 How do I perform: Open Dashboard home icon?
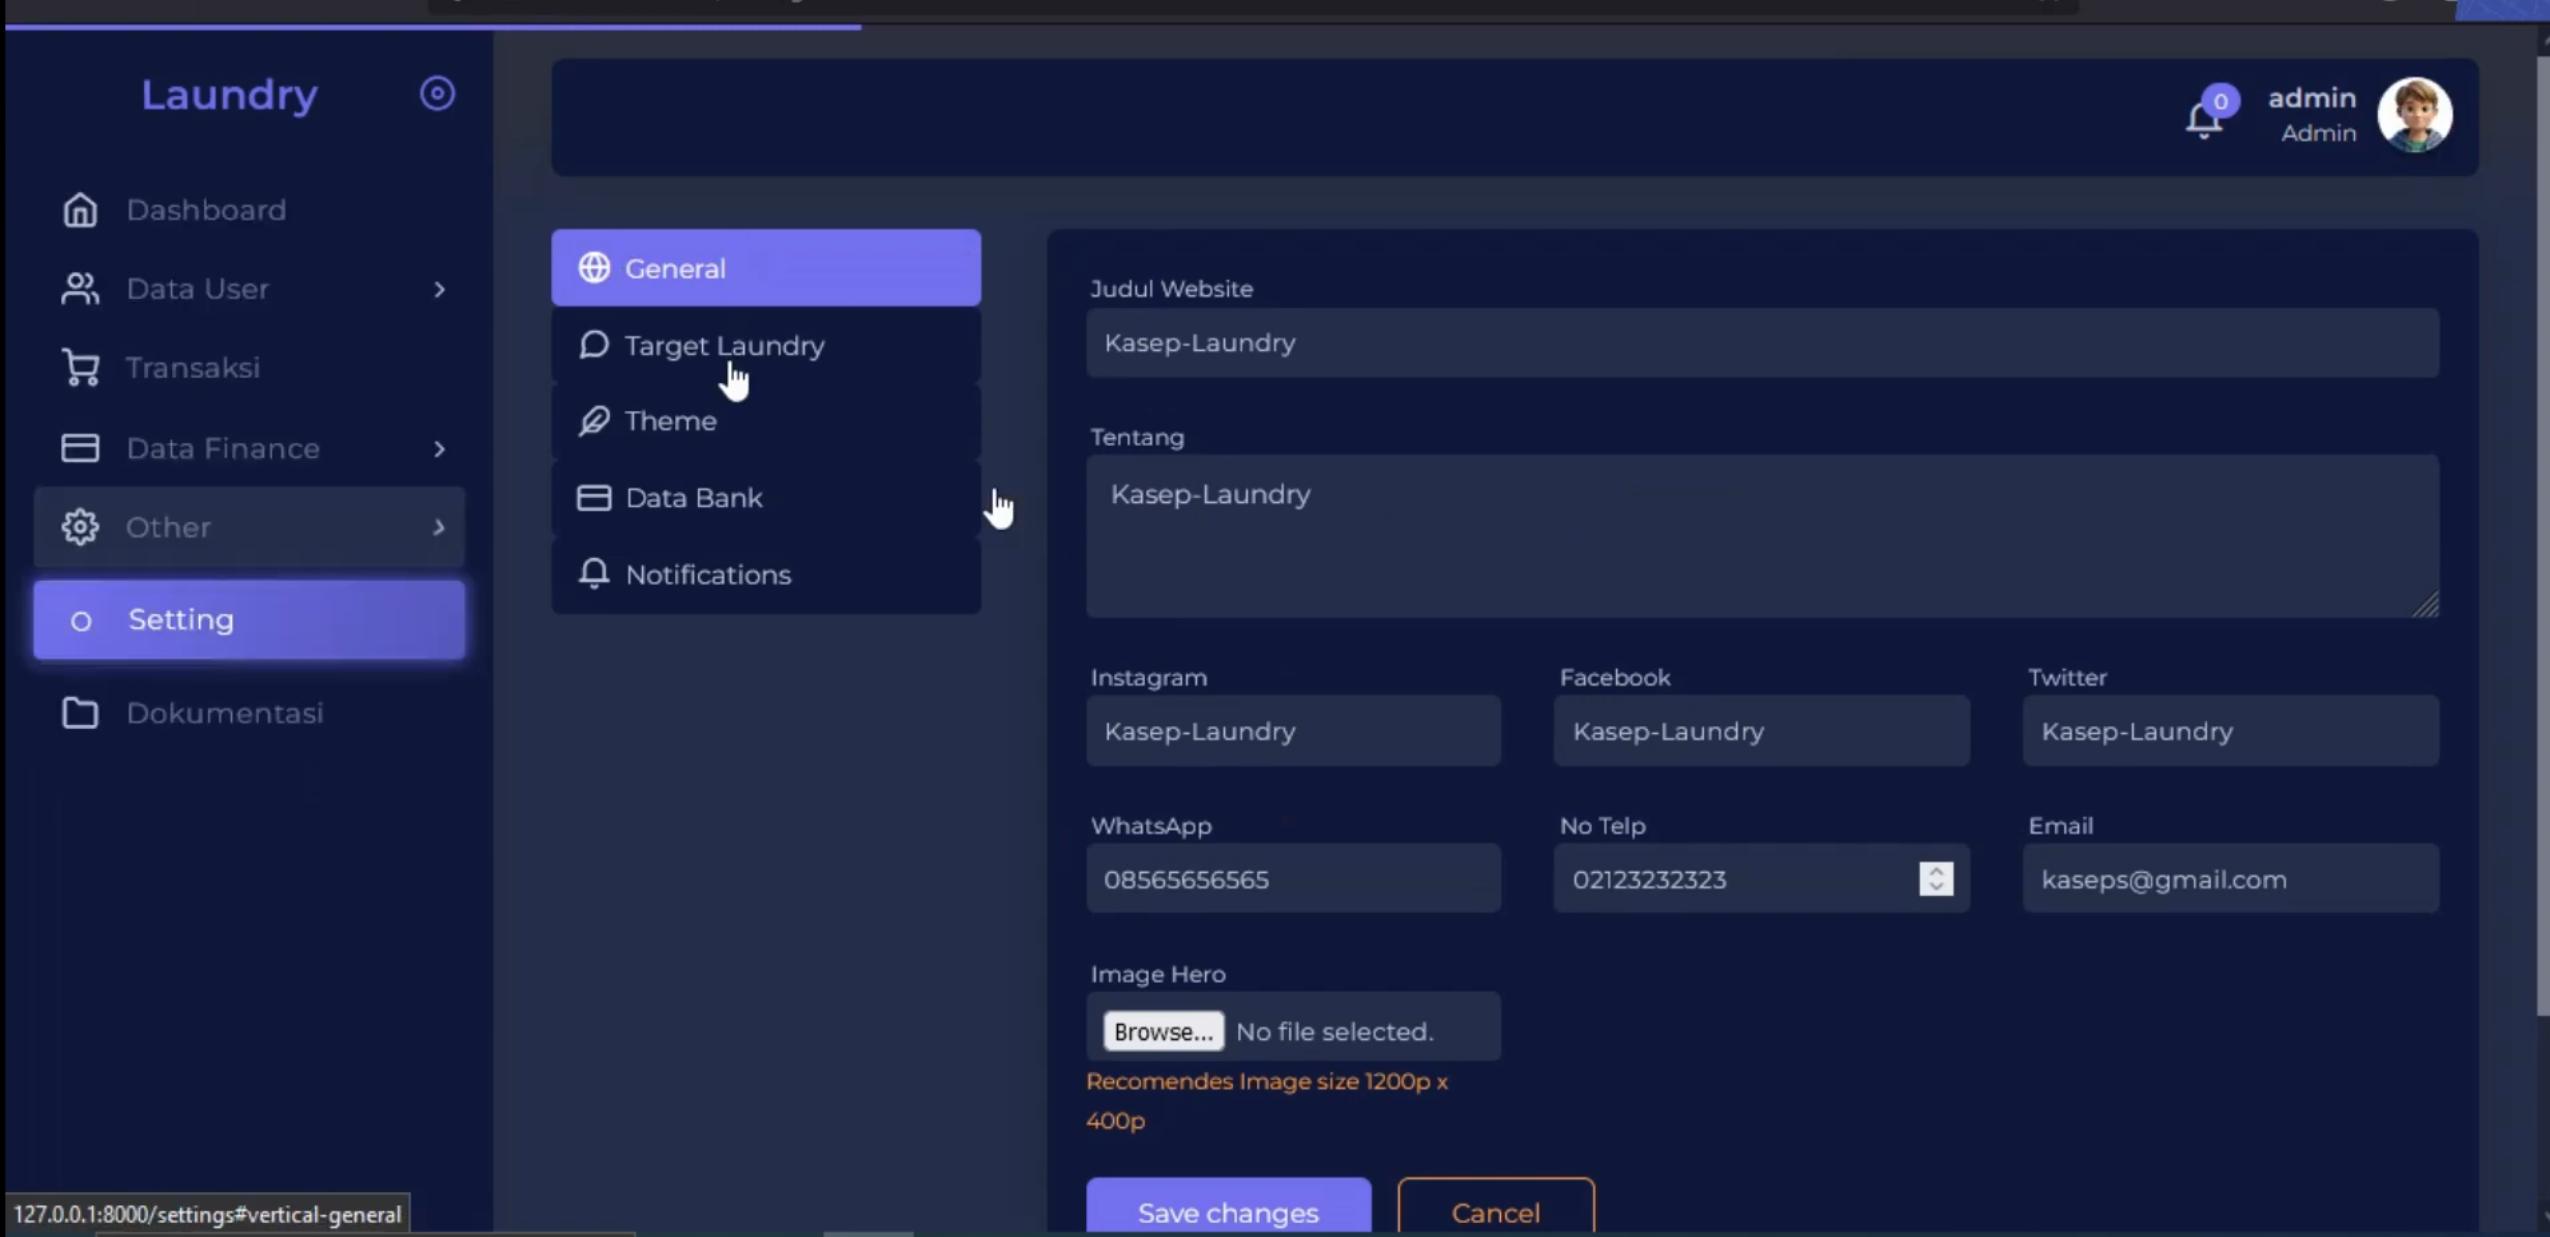[x=80, y=210]
